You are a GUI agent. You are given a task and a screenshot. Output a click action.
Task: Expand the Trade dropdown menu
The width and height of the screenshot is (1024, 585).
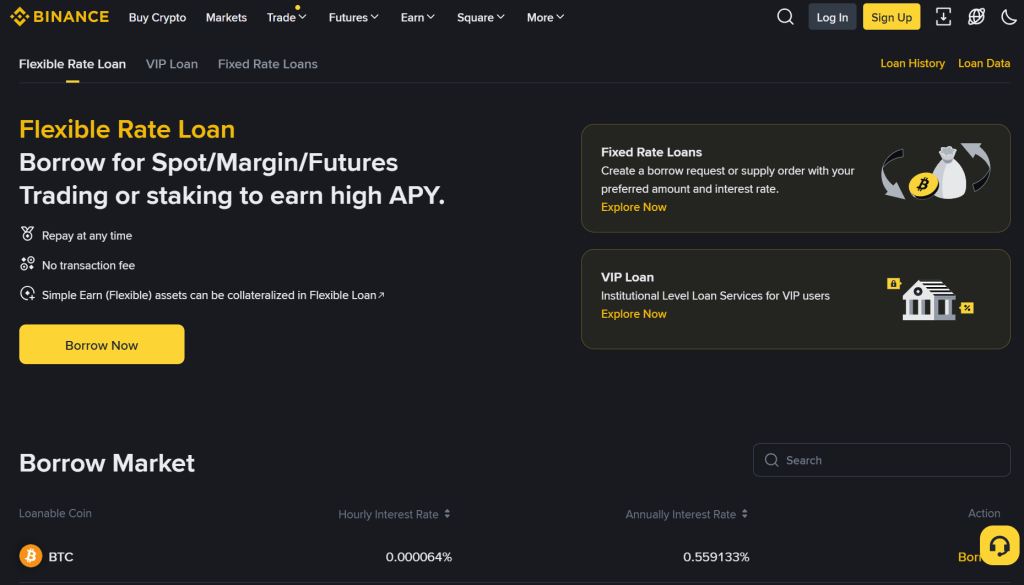[287, 17]
